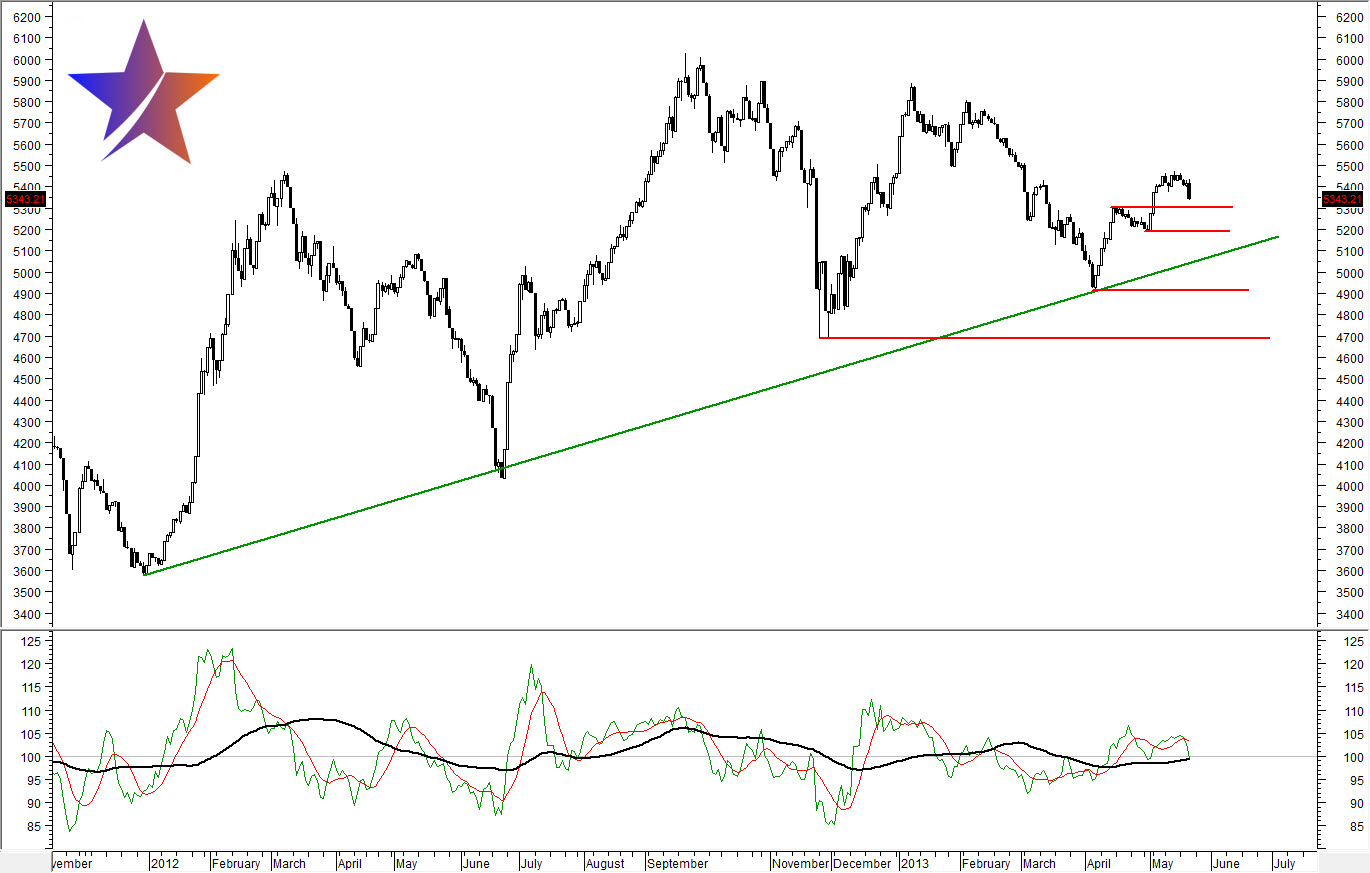Click the February label right after 2013

[986, 863]
